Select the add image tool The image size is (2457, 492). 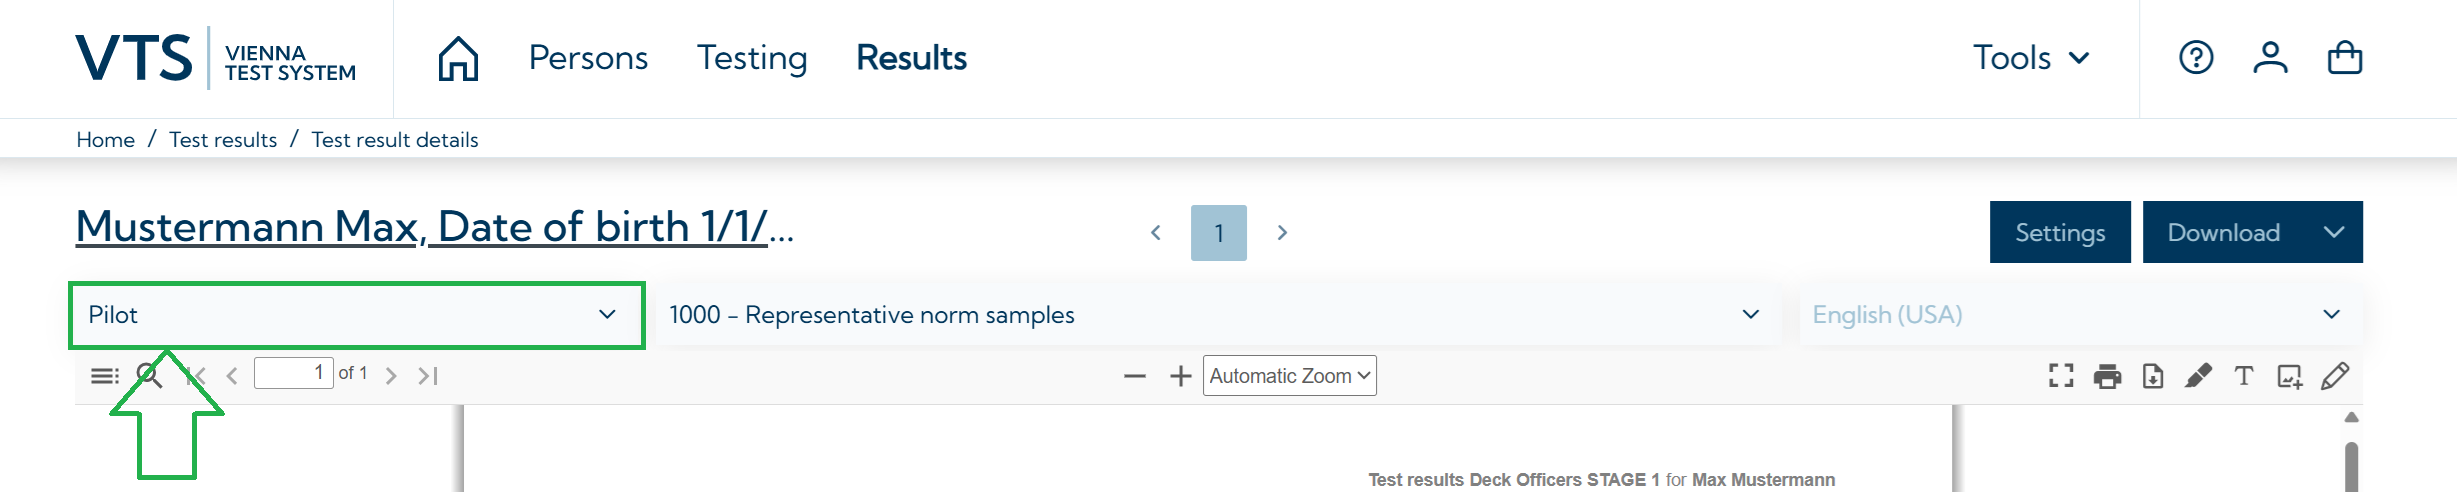2289,376
